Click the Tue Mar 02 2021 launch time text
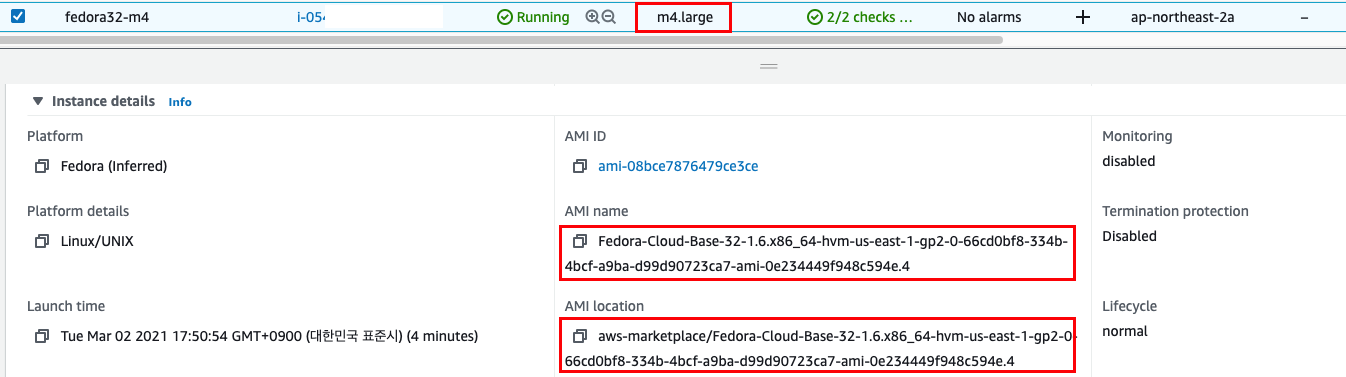1346x377 pixels. 269,336
